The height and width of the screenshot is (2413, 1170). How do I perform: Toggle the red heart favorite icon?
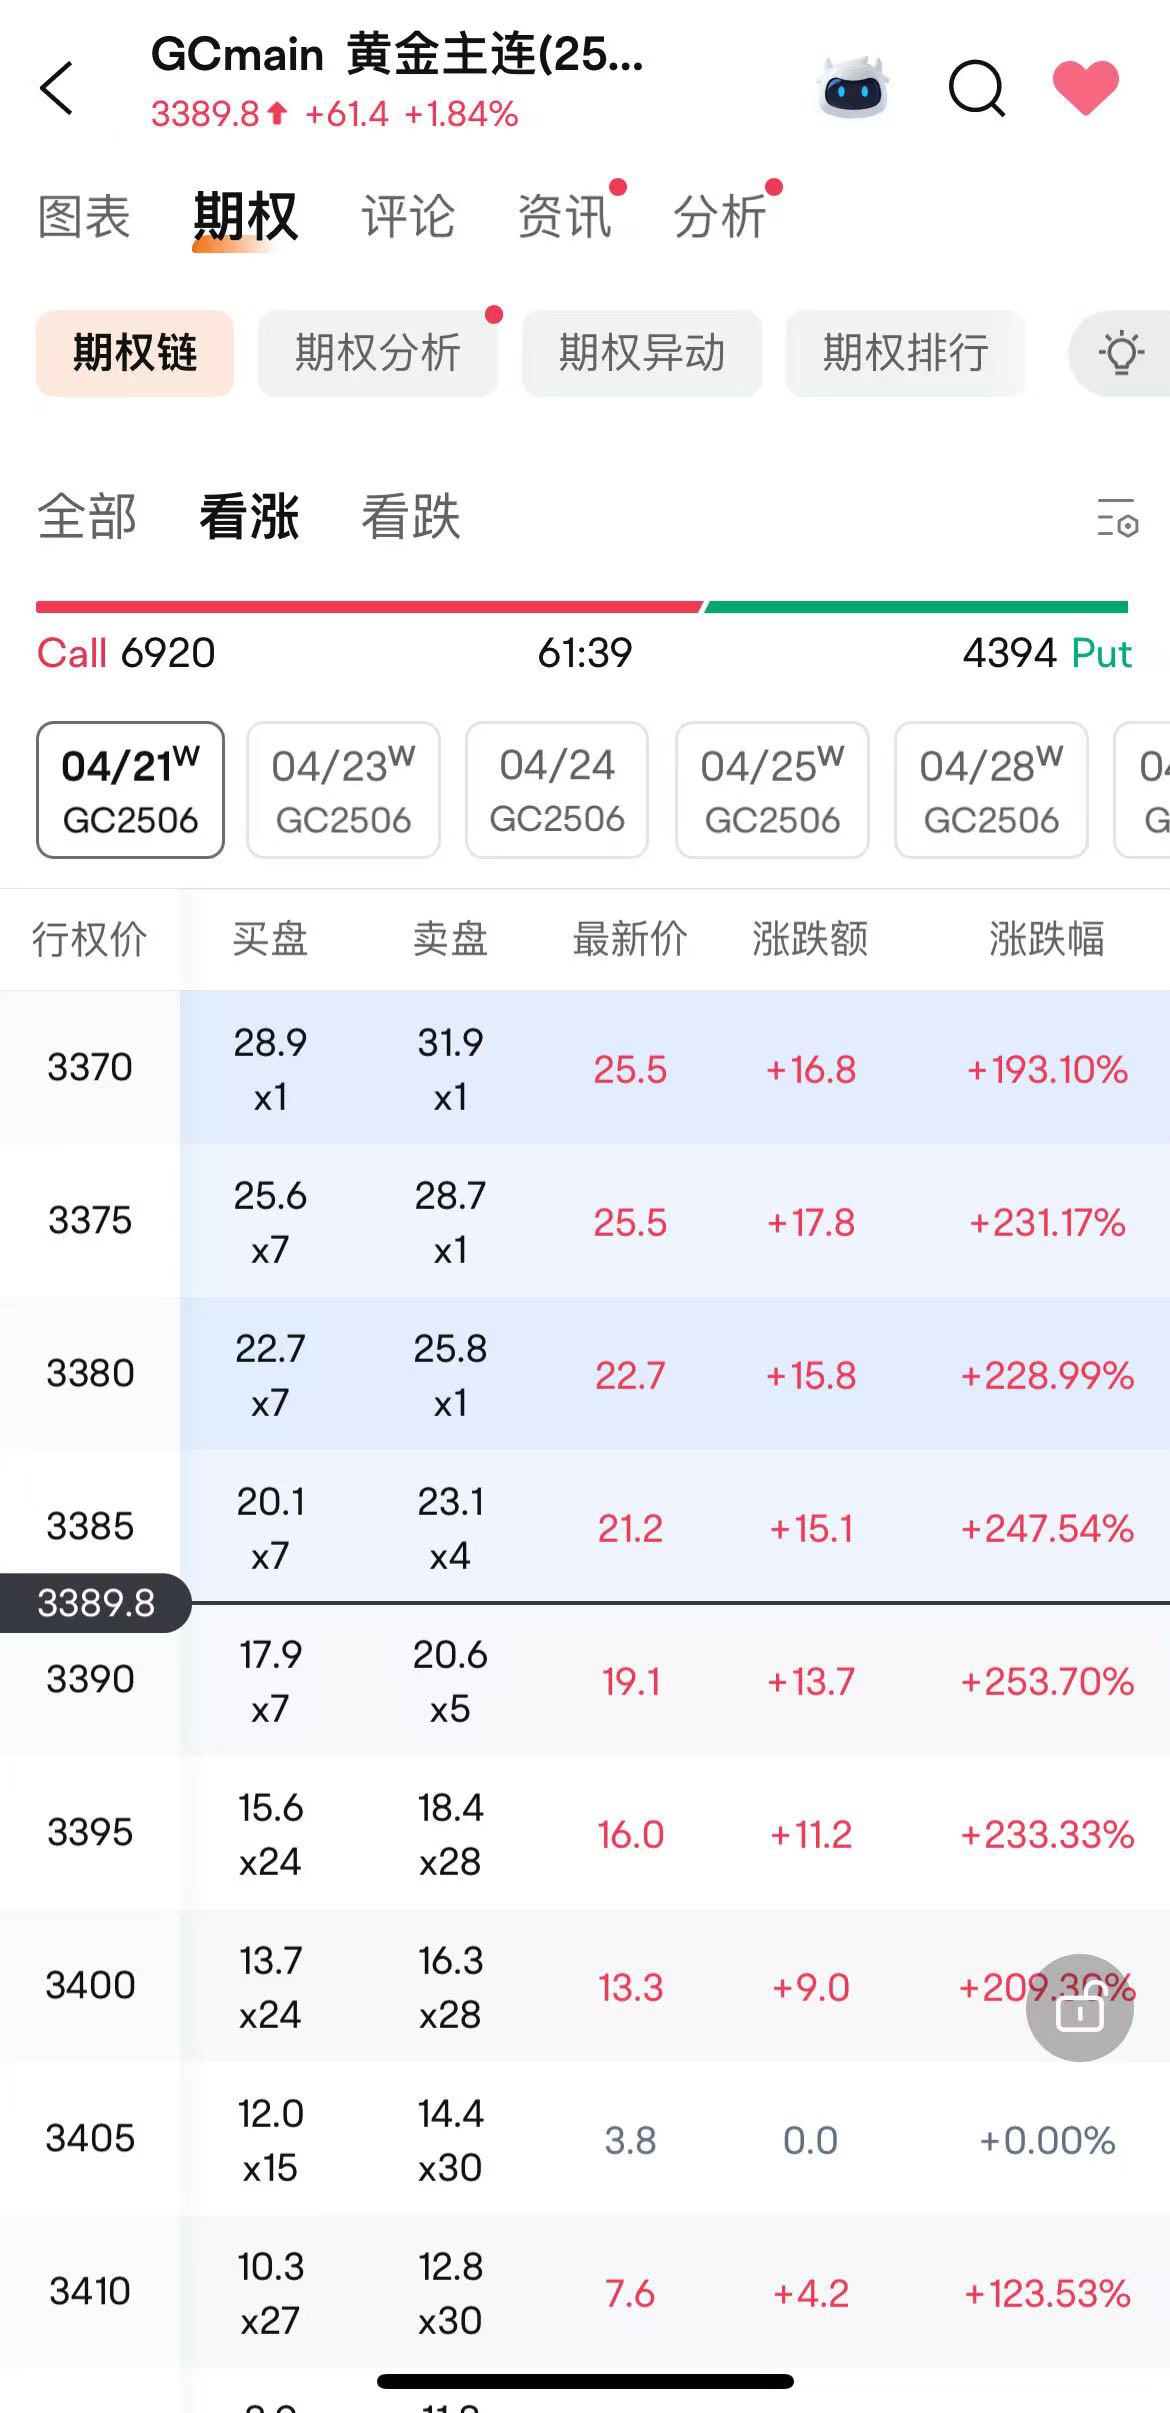tap(1085, 87)
